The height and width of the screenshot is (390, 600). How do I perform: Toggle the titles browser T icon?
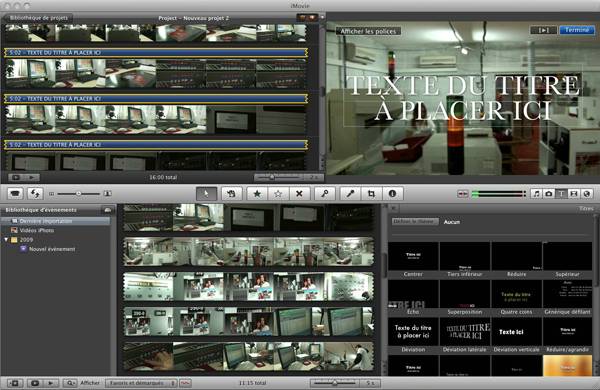561,194
